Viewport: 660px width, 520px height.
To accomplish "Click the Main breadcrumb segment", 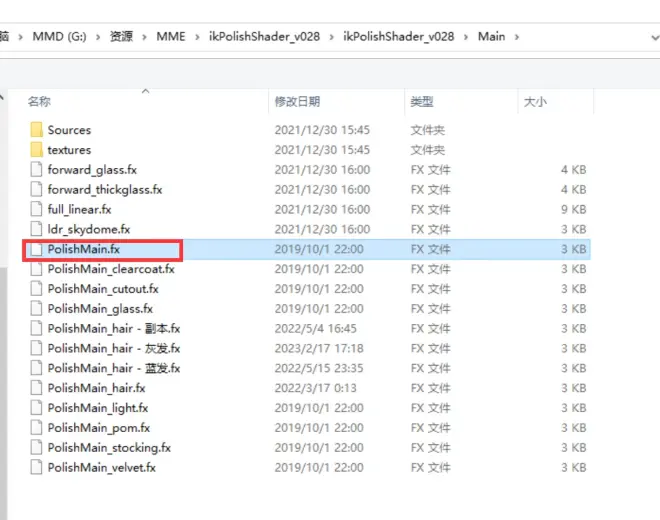I will pyautogui.click(x=491, y=37).
